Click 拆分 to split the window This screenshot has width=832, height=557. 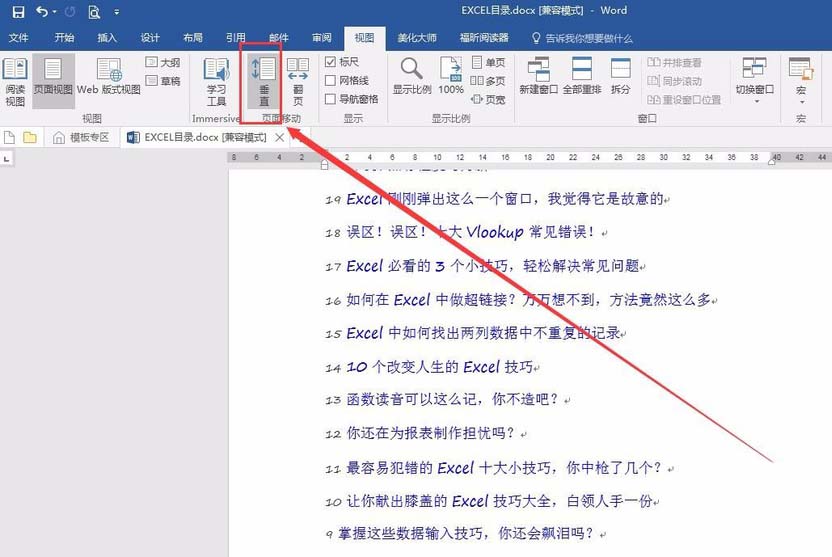(x=620, y=76)
